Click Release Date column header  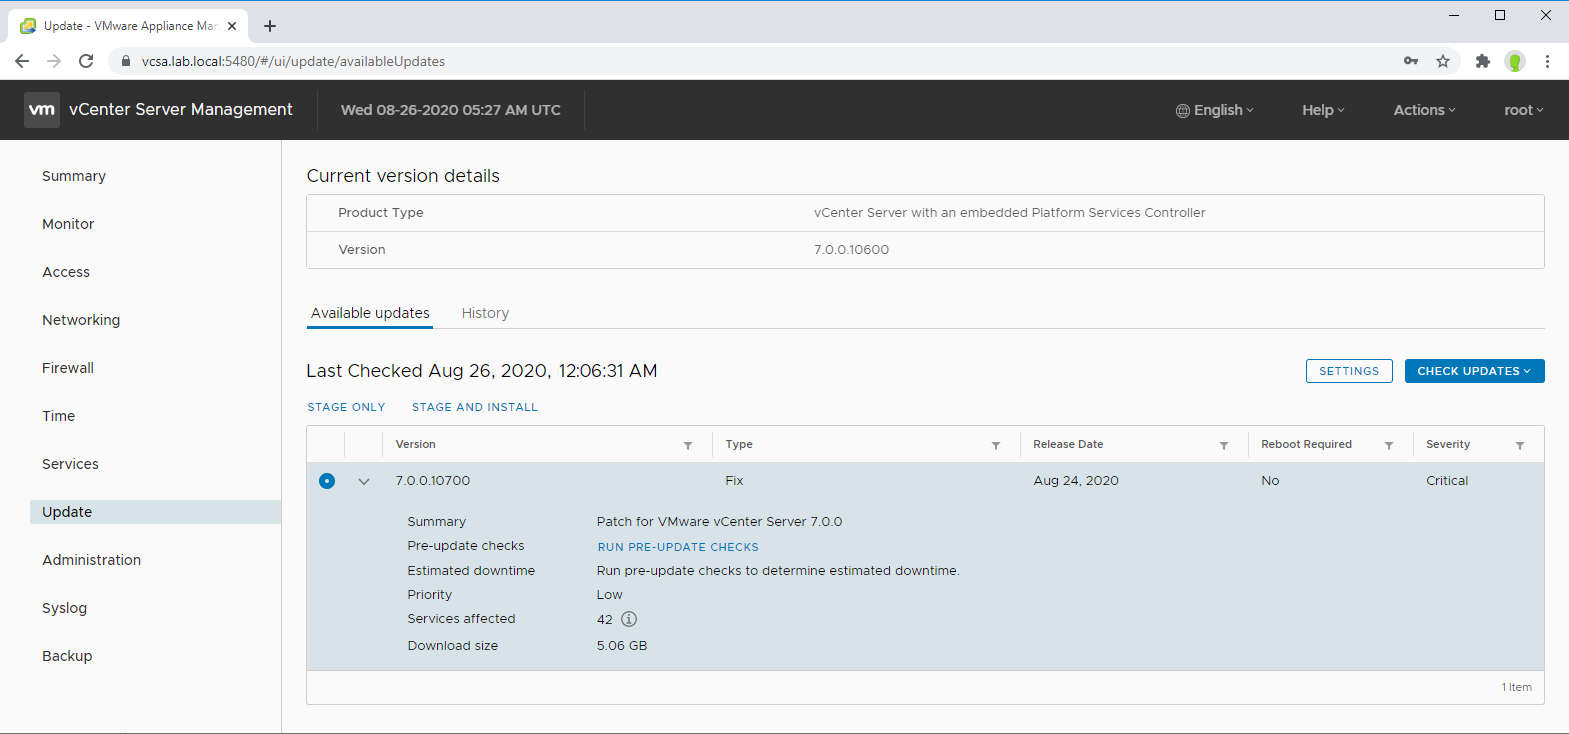(x=1068, y=444)
